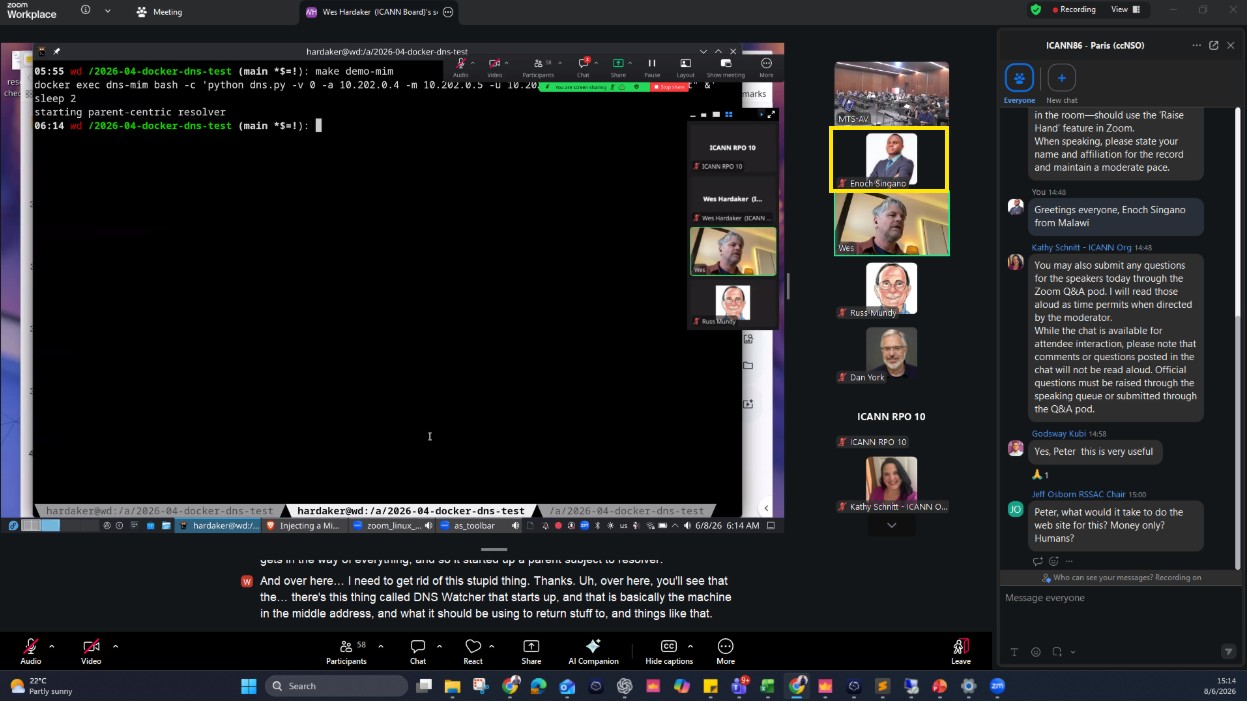The width and height of the screenshot is (1248, 702).
Task: Click the green encryption shield icon
Action: 1036,9
